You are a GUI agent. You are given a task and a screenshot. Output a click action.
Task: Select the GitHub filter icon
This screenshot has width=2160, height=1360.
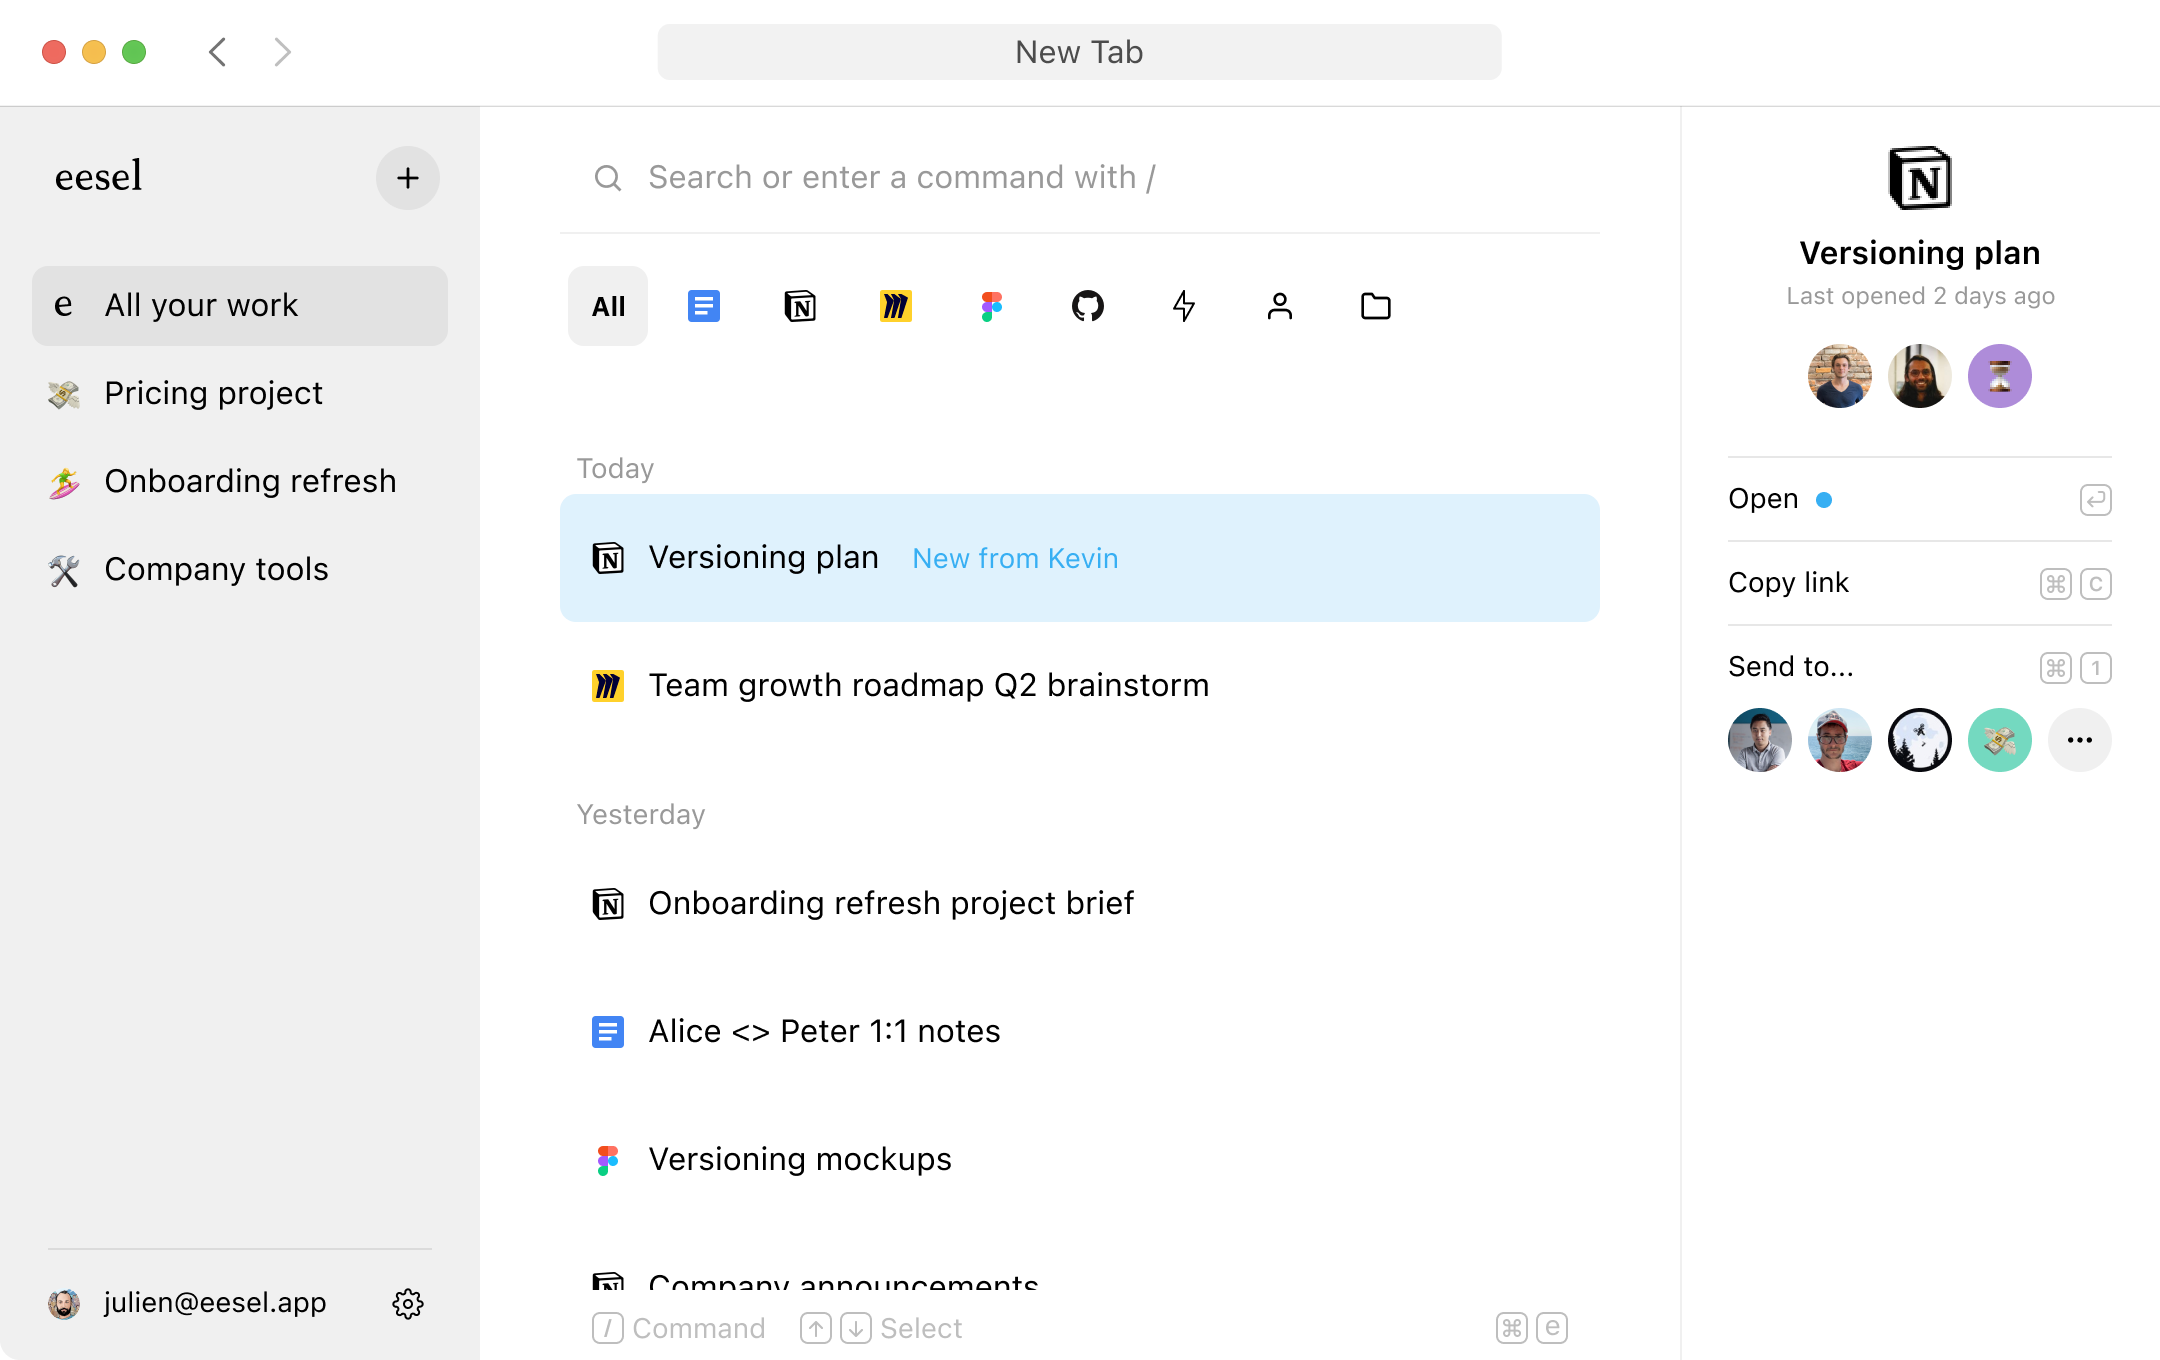1088,306
